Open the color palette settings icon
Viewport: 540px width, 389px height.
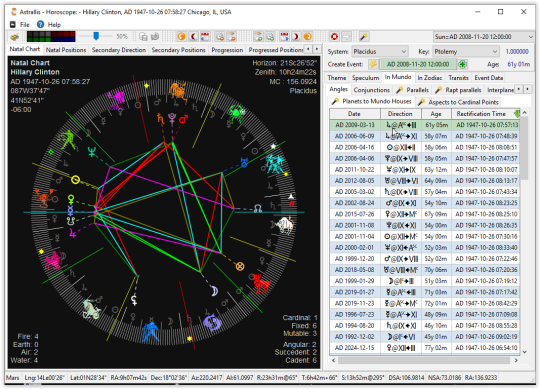[14, 36]
